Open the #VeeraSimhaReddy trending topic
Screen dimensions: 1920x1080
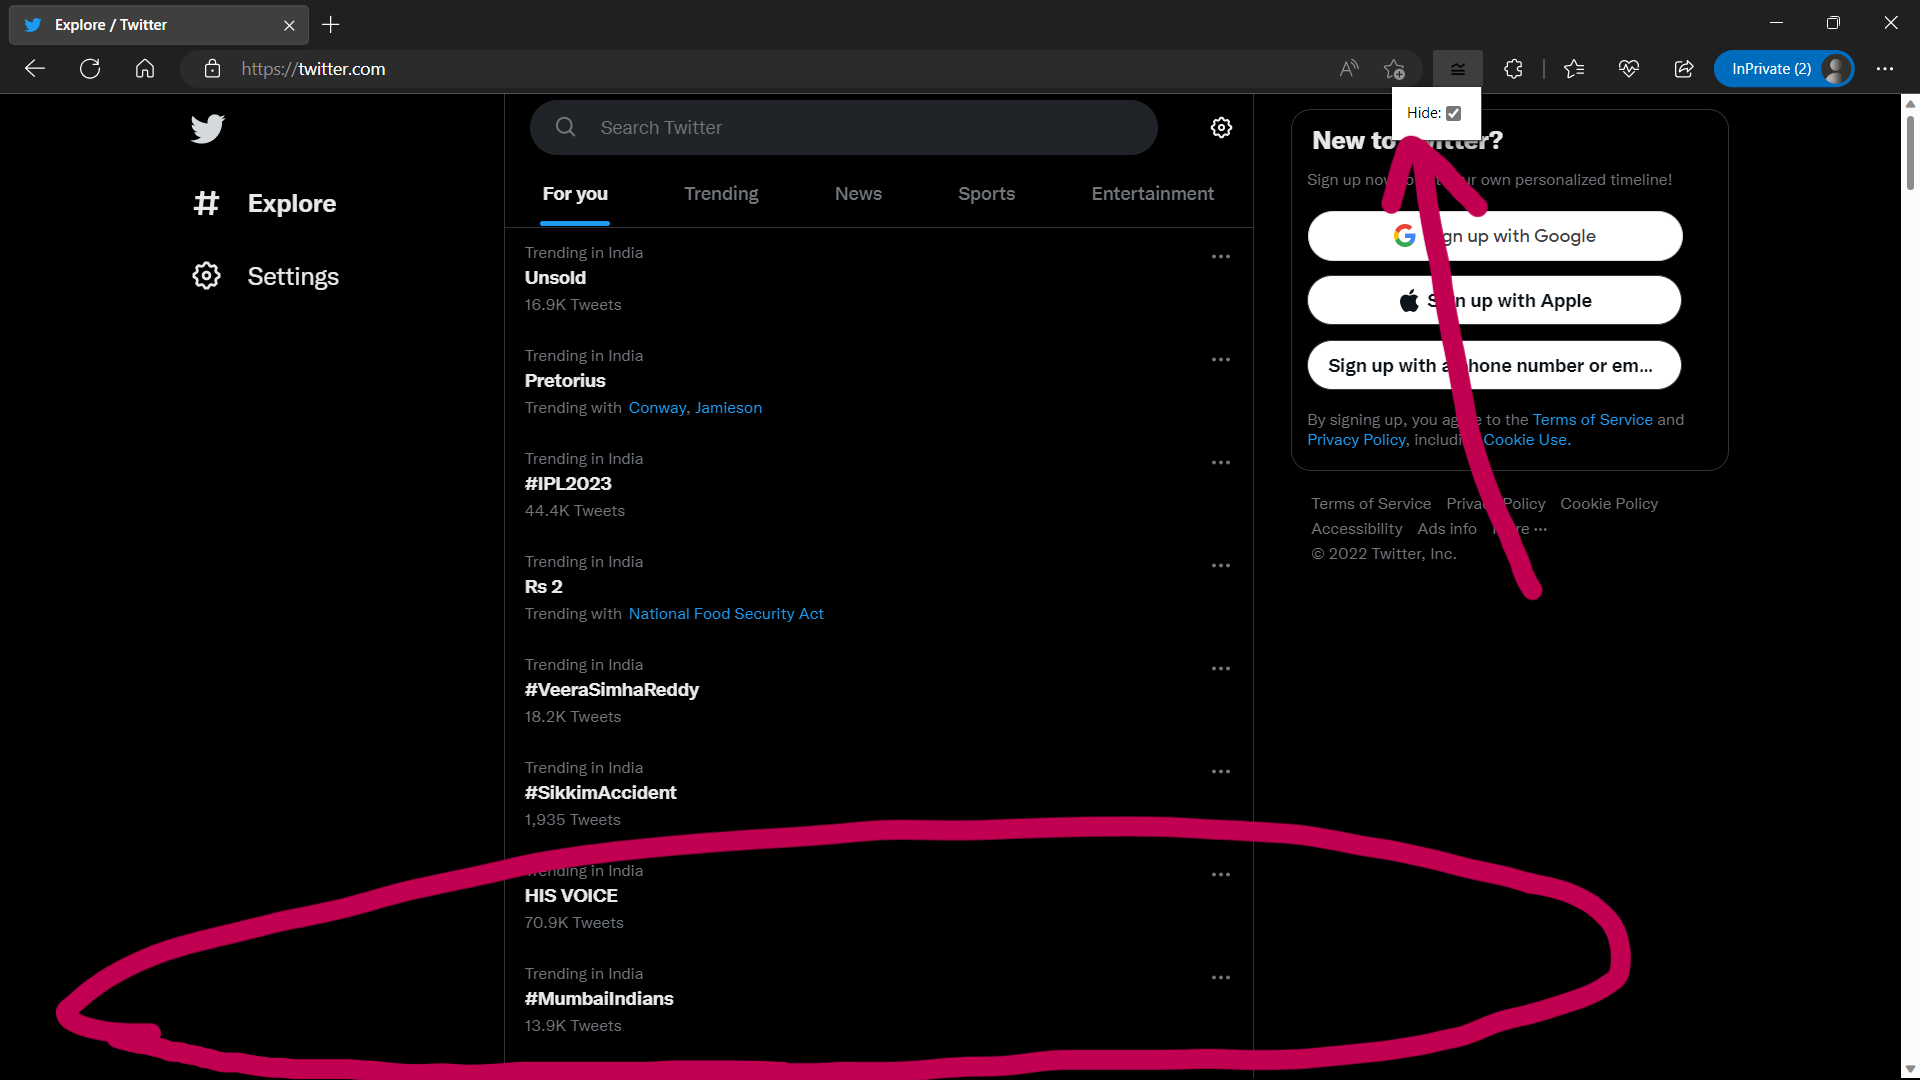pyautogui.click(x=611, y=690)
